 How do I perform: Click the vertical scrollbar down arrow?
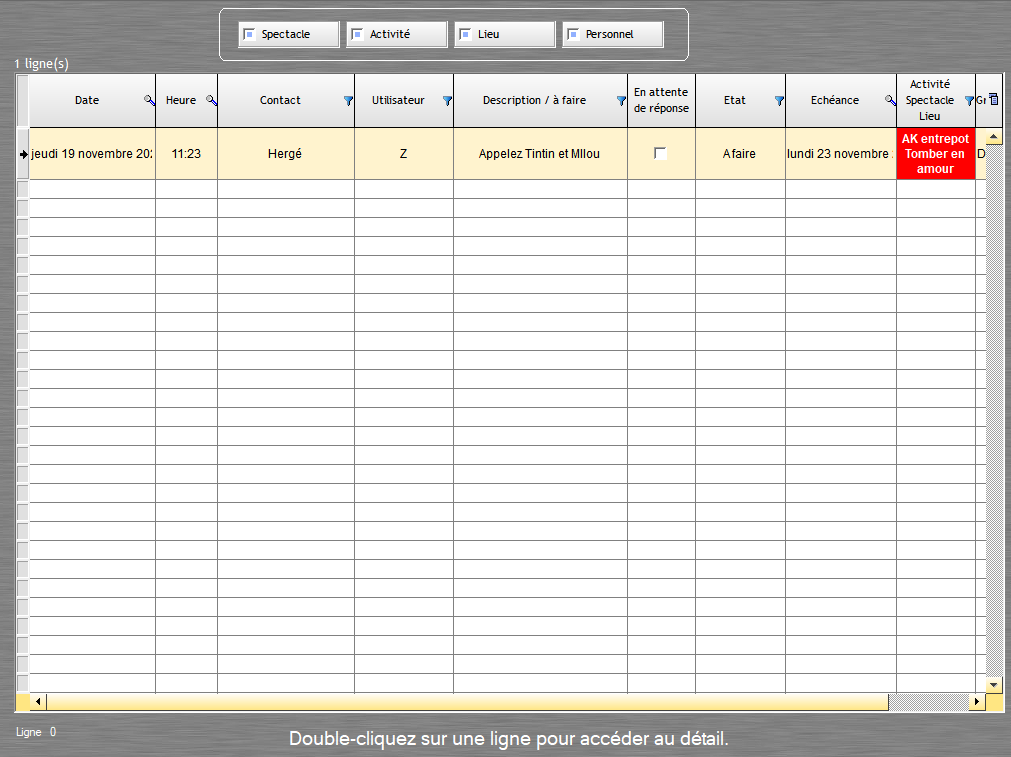tap(994, 685)
